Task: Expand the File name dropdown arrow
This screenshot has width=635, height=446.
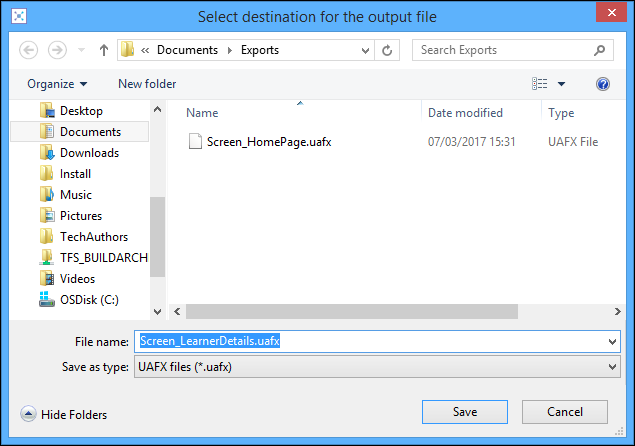Action: pyautogui.click(x=612, y=341)
